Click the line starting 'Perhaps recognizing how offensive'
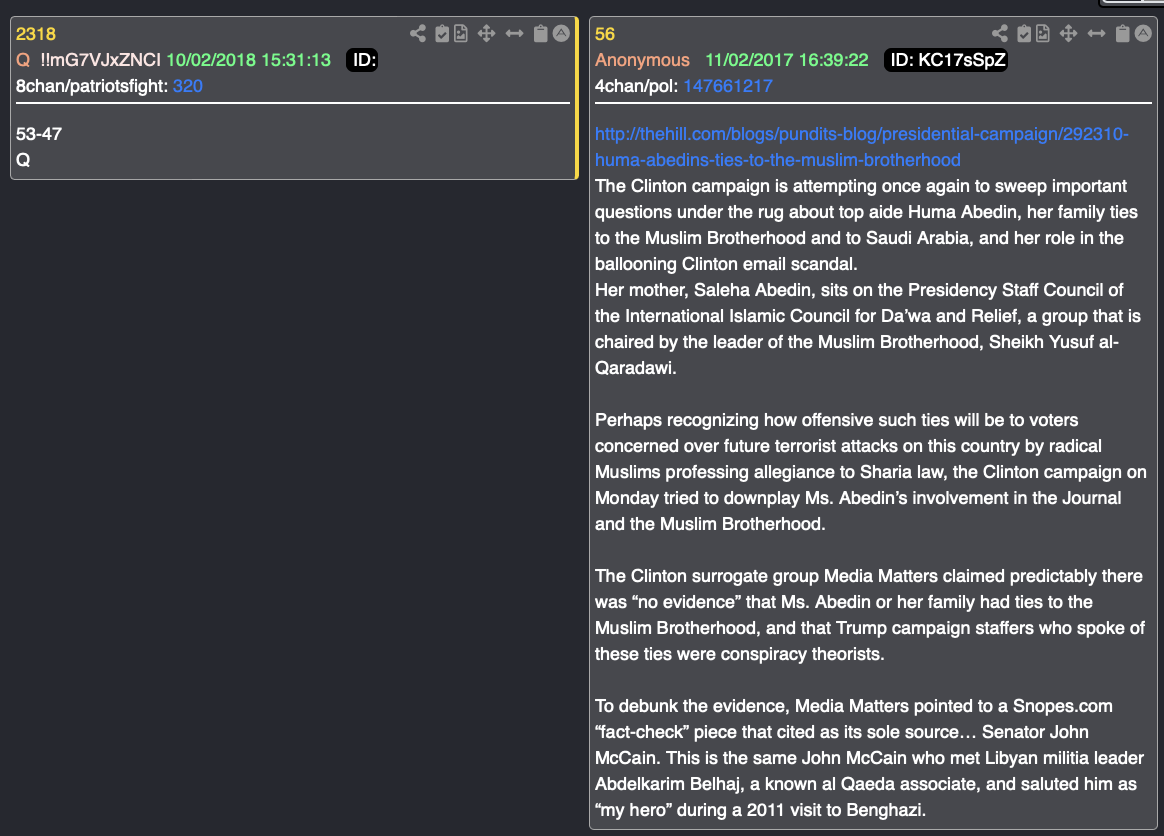This screenshot has width=1164, height=836. click(x=837, y=420)
